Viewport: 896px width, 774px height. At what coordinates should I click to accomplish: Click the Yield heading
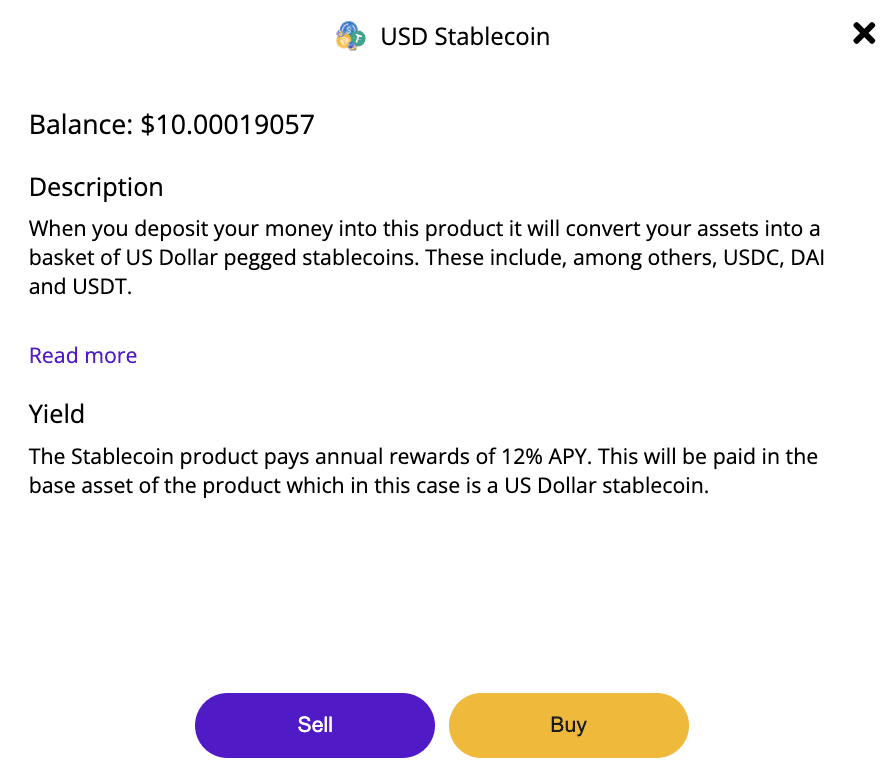point(57,414)
